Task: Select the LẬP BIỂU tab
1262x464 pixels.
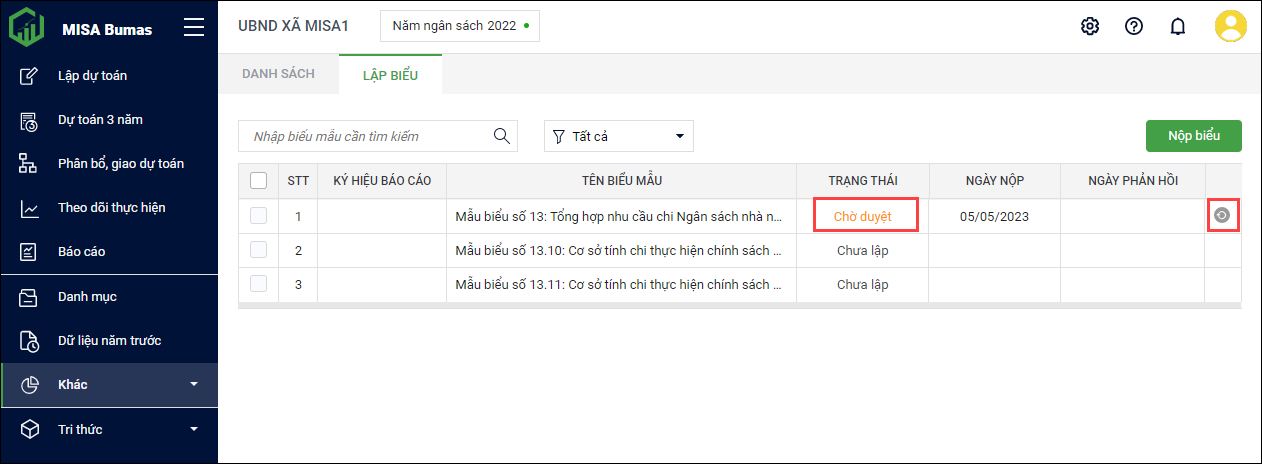Action: pyautogui.click(x=390, y=75)
